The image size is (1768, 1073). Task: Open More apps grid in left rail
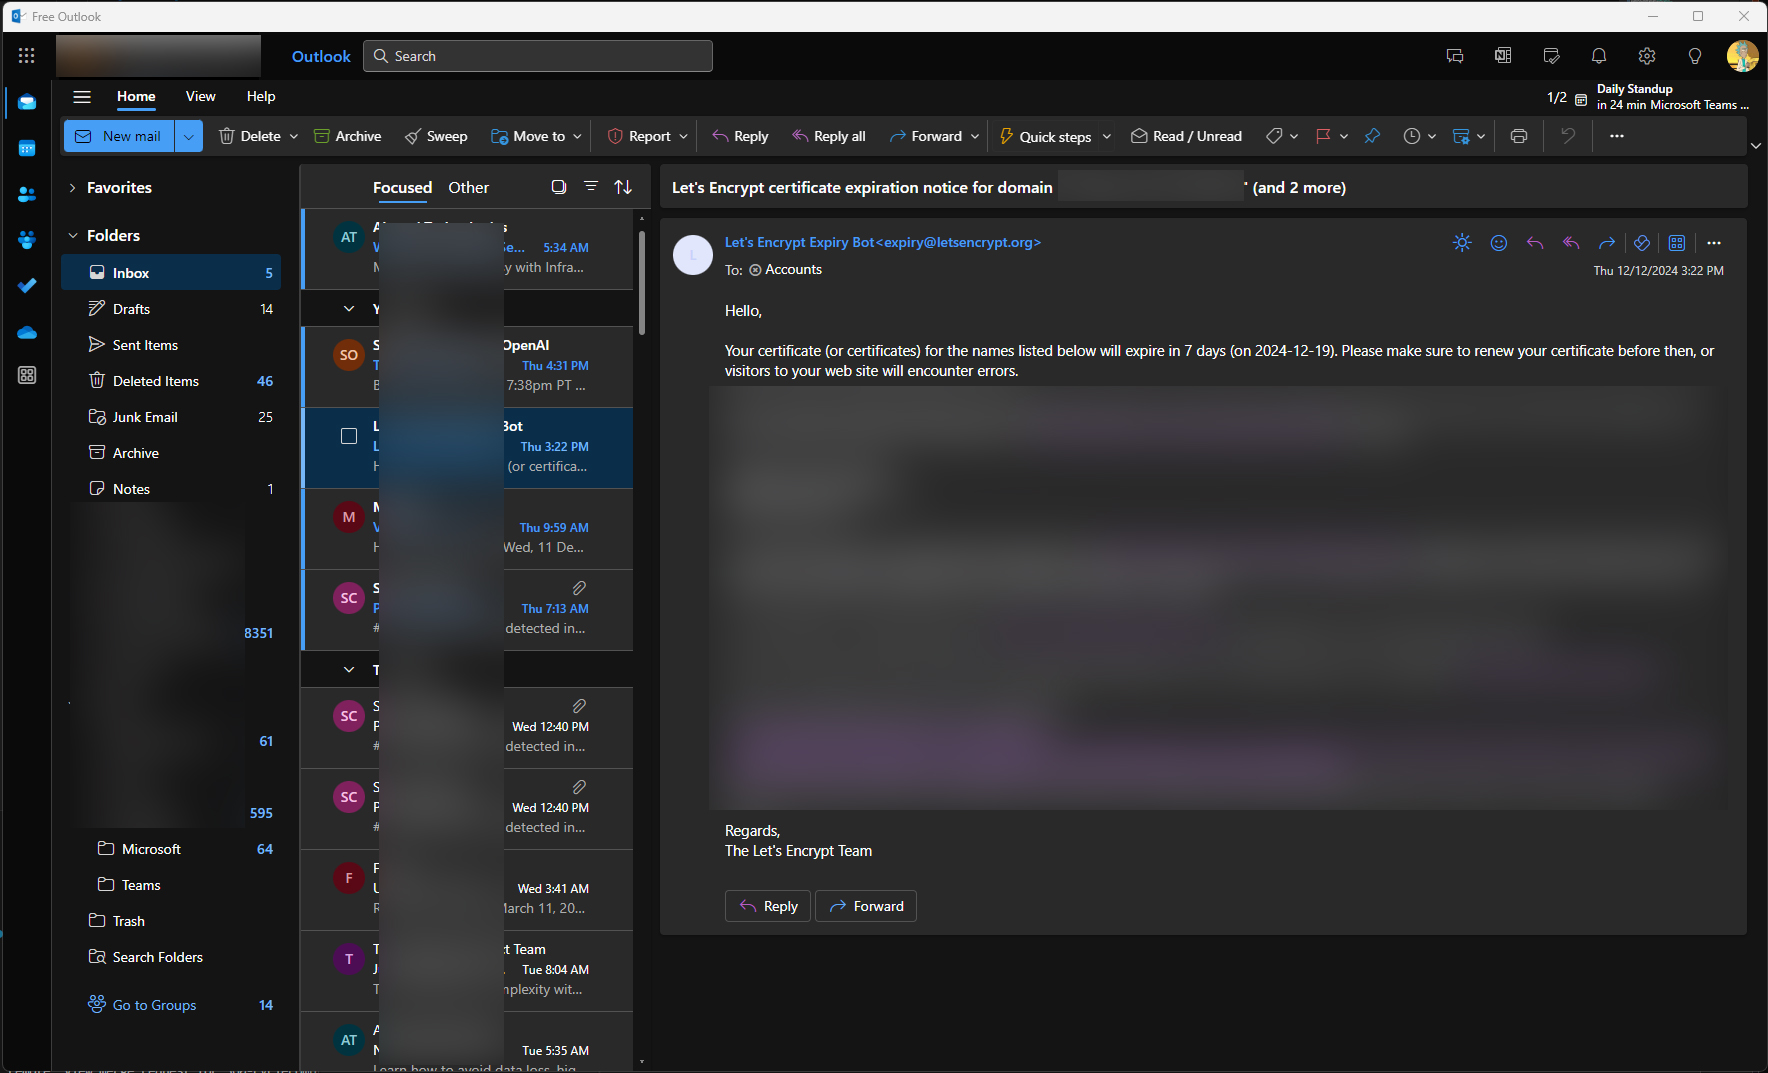[x=27, y=375]
